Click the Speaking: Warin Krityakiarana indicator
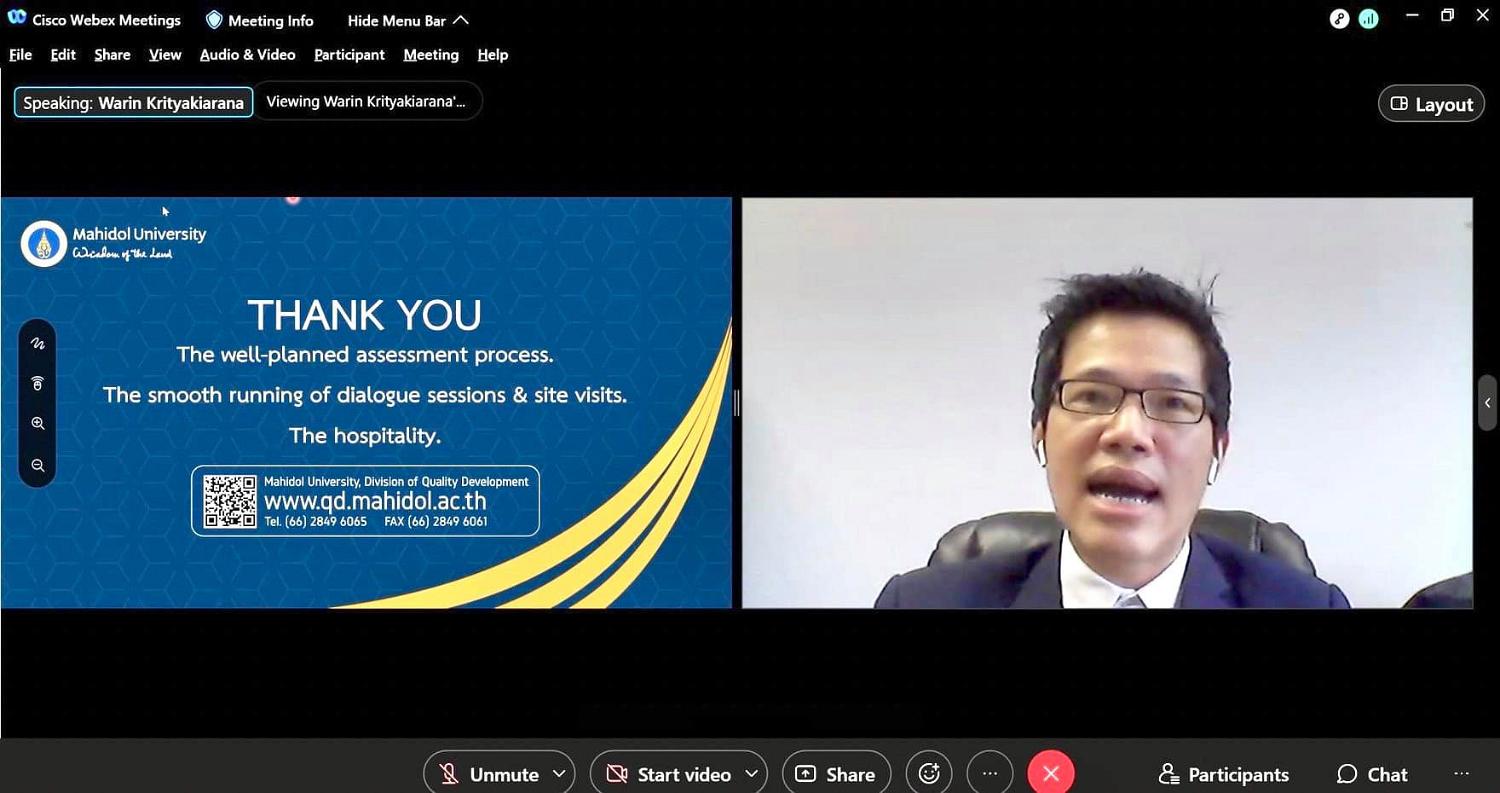 [133, 103]
